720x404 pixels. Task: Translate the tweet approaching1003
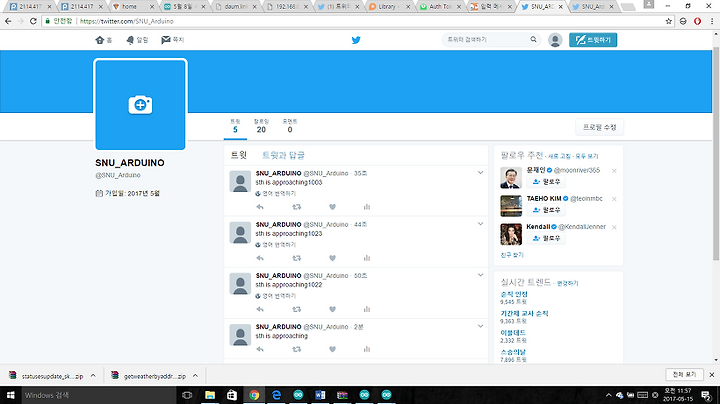(276, 194)
